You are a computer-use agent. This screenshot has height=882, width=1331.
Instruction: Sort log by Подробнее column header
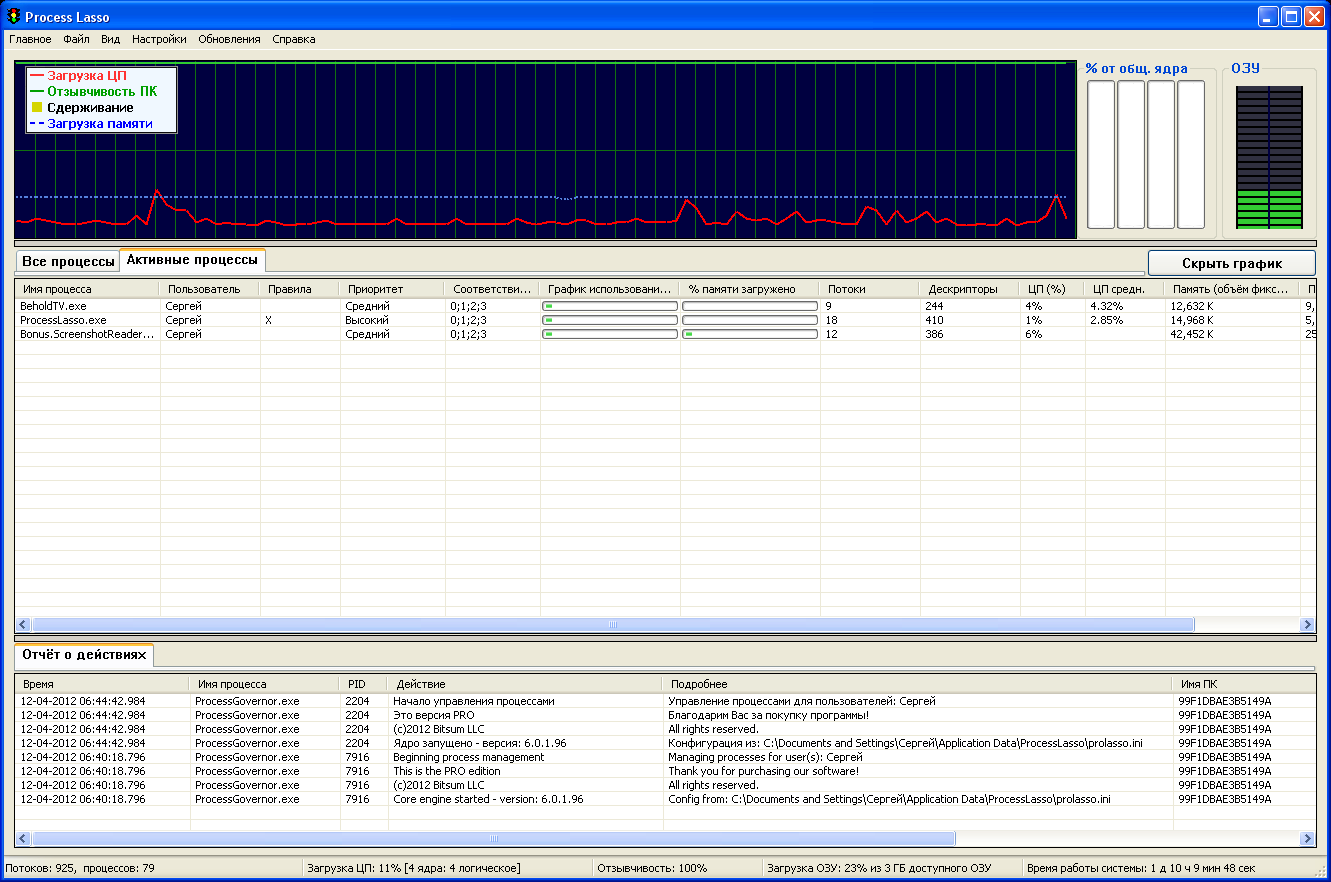[x=917, y=684]
